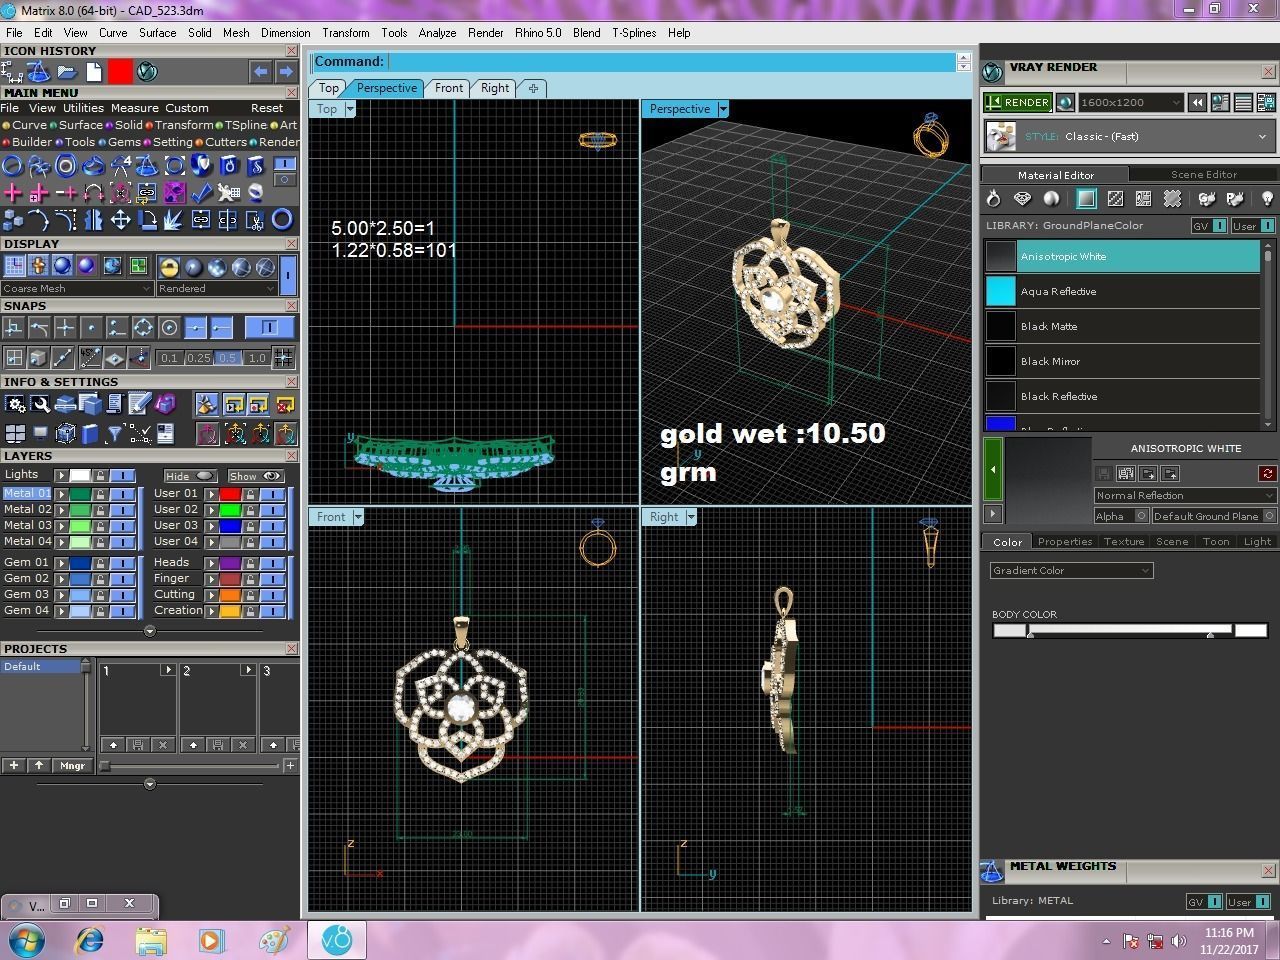Toggle the User library switch in Material Editor

[x=1253, y=226]
